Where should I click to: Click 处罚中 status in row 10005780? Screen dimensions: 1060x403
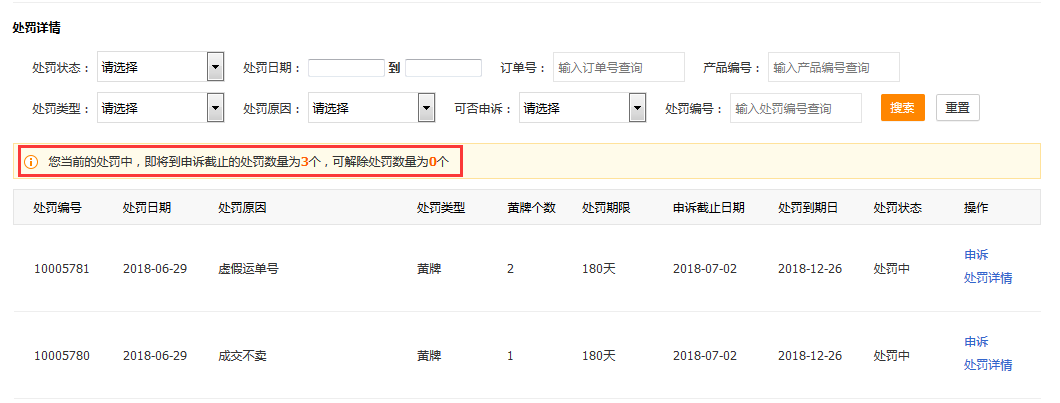[891, 355]
